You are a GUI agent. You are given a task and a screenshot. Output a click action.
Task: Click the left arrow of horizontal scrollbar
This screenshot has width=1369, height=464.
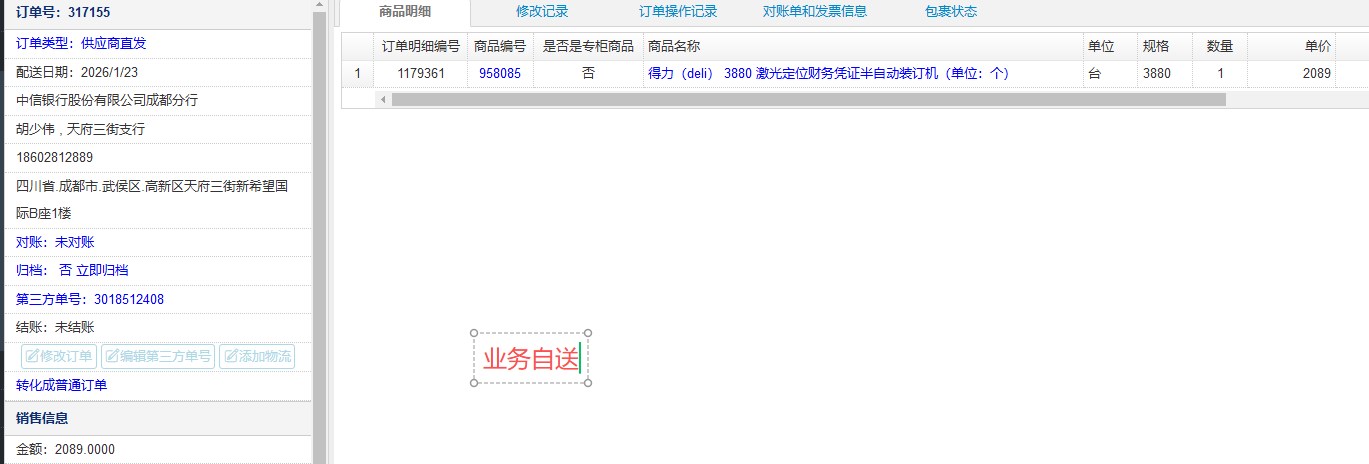tap(382, 99)
